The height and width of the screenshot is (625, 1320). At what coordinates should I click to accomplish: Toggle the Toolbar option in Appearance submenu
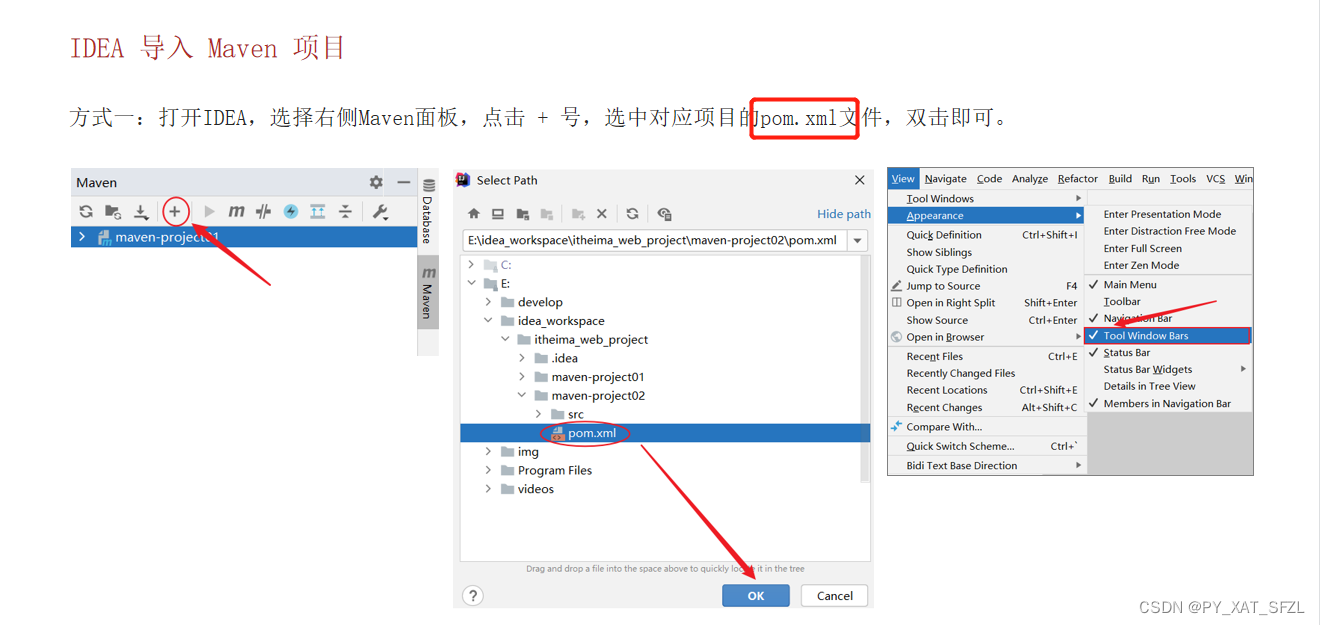(1167, 301)
